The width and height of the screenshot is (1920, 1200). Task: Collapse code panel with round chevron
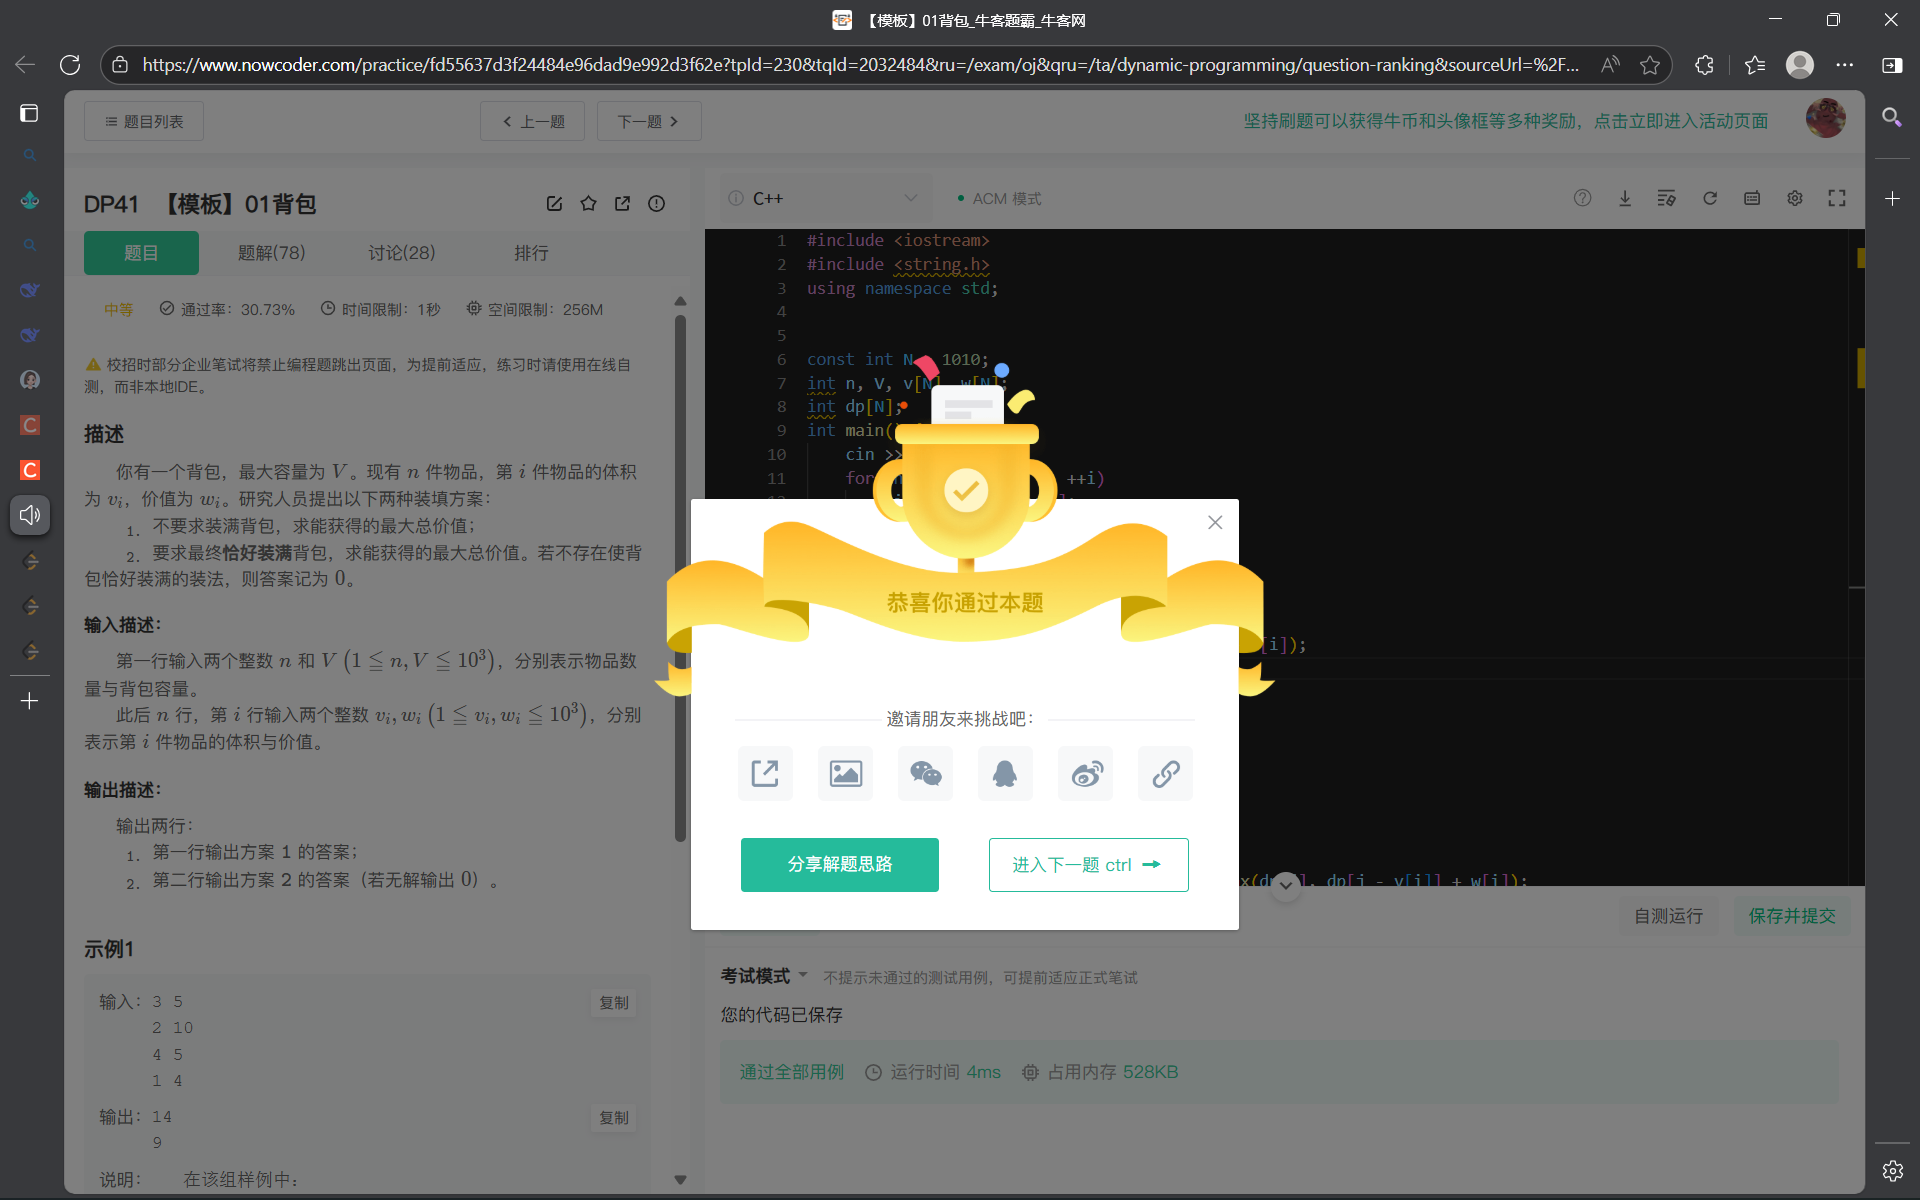(x=1286, y=885)
